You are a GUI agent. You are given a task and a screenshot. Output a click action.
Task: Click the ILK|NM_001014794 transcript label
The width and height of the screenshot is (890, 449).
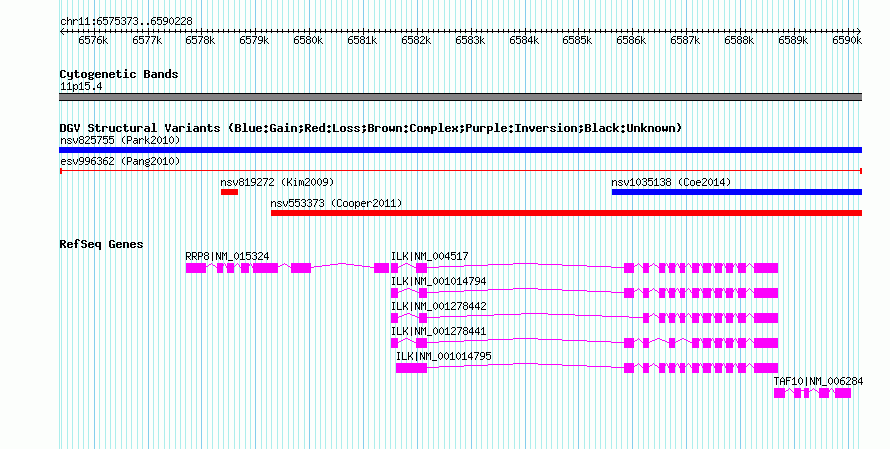pos(438,282)
